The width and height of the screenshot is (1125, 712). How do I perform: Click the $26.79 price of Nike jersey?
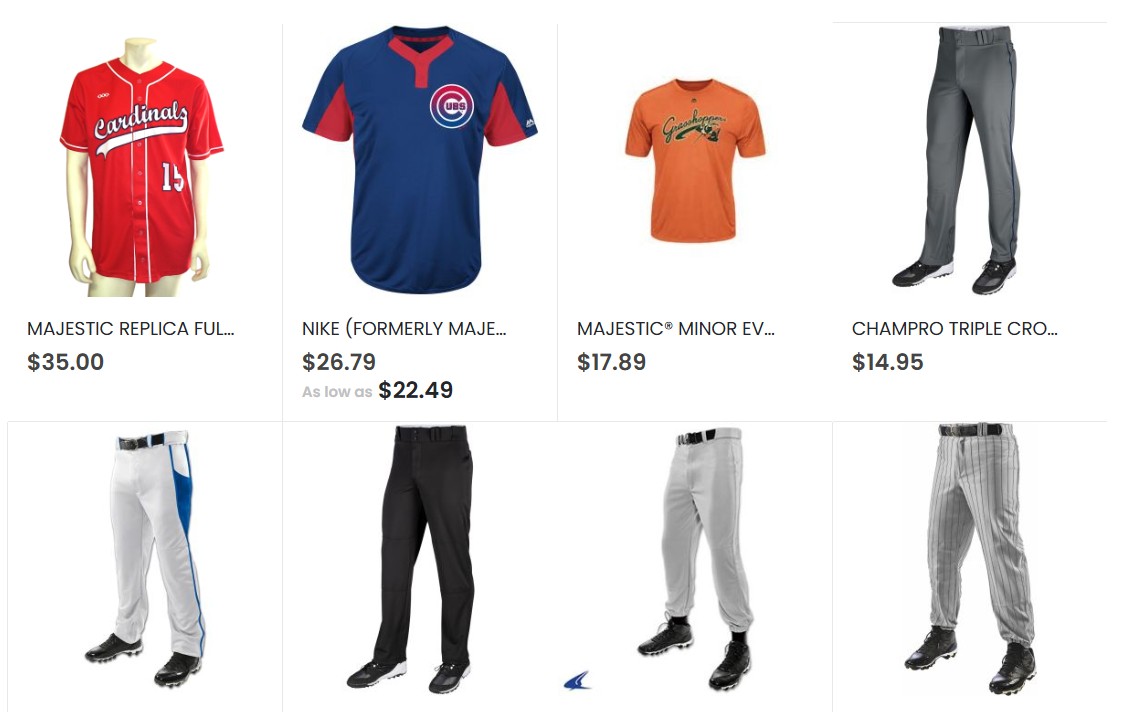(339, 362)
